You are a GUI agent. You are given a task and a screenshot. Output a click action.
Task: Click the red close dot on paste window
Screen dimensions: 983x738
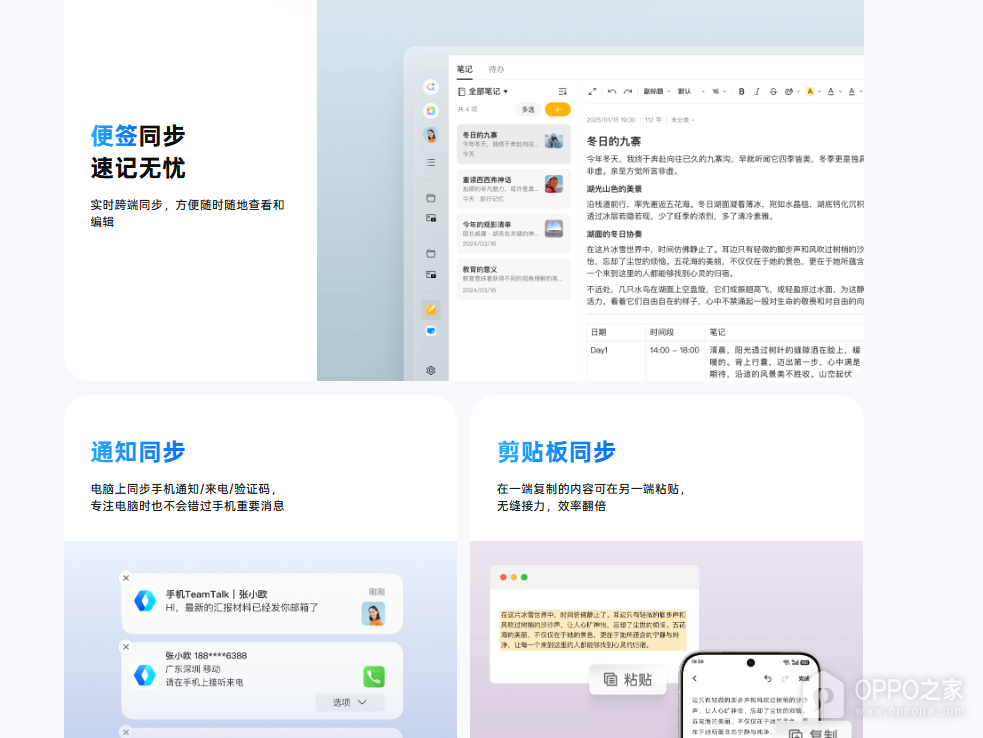click(503, 577)
